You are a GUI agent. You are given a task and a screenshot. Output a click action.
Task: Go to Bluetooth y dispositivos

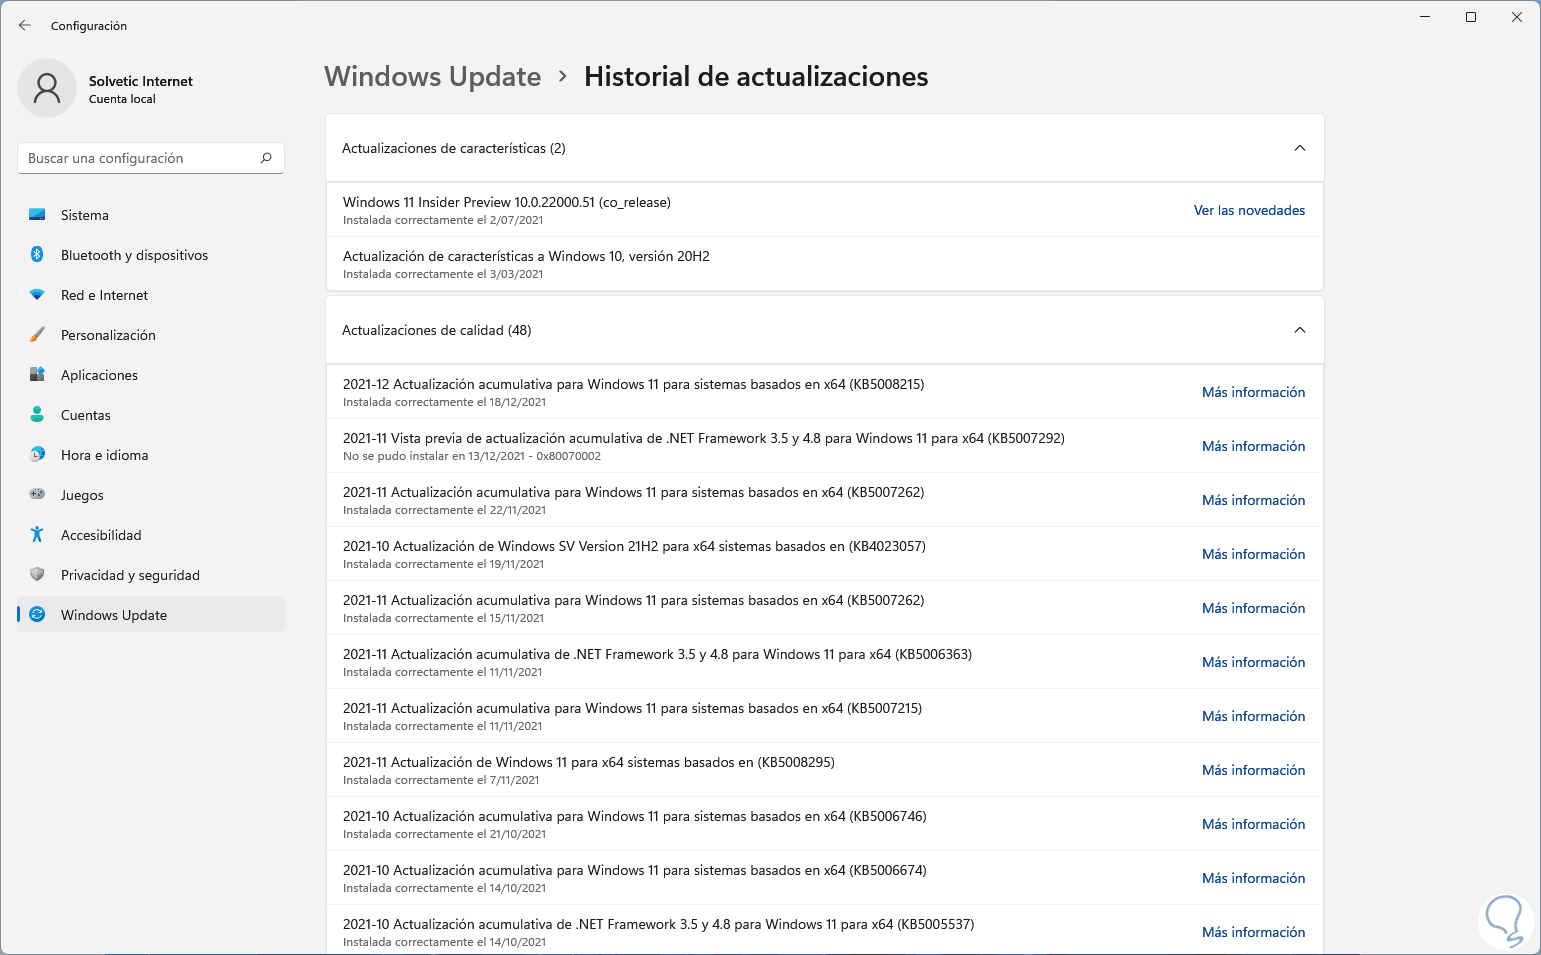(151, 255)
